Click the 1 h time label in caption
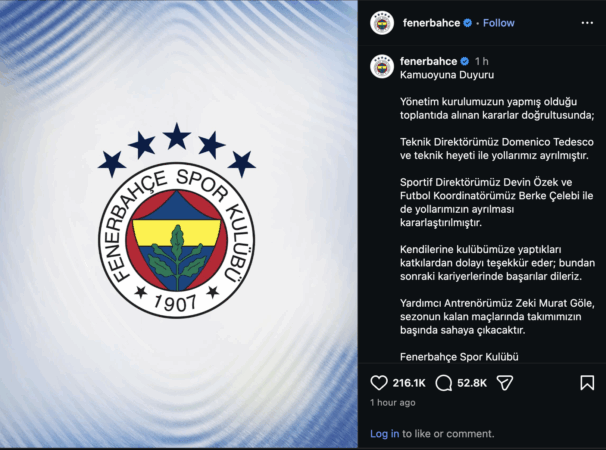Screen dimensions: 606x450 (482, 61)
